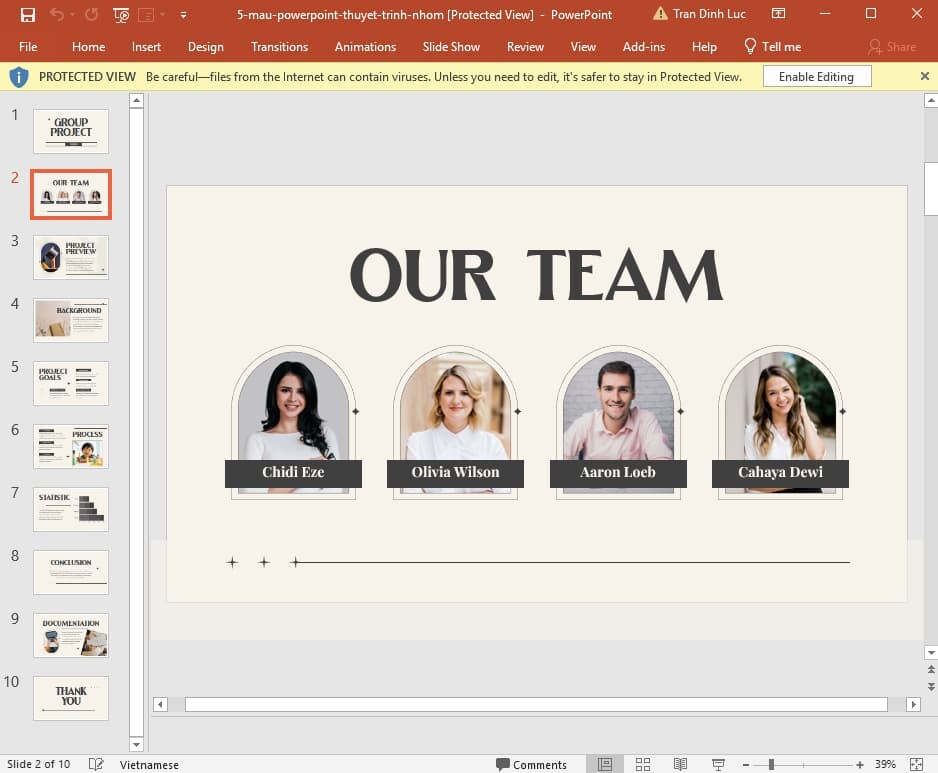
Task: Select Normal view in the status bar
Action: pyautogui.click(x=604, y=764)
